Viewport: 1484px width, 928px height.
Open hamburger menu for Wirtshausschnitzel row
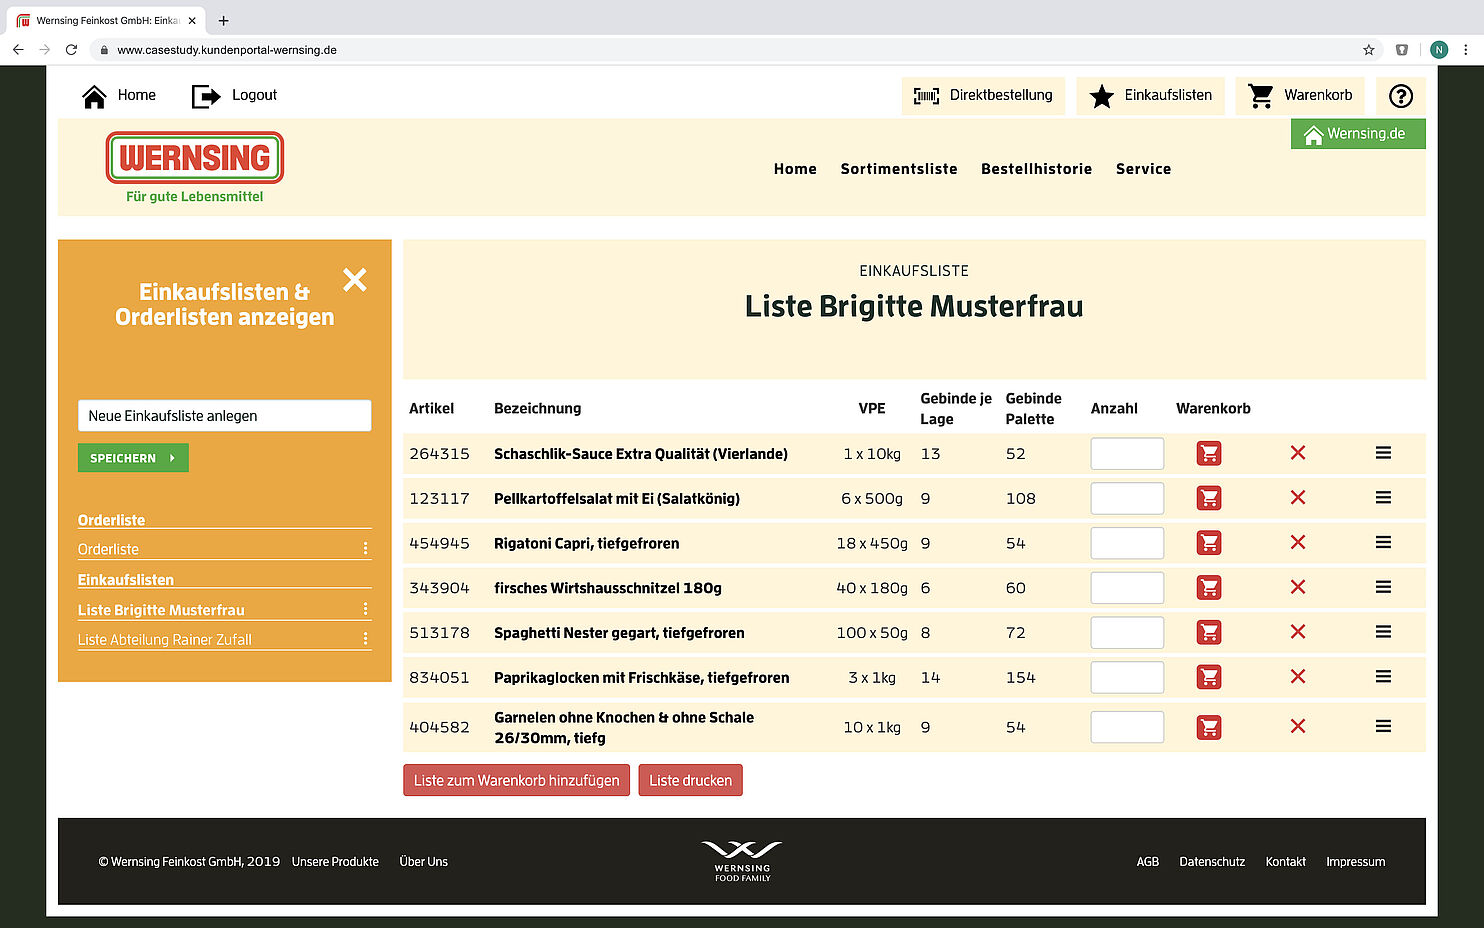(x=1383, y=587)
